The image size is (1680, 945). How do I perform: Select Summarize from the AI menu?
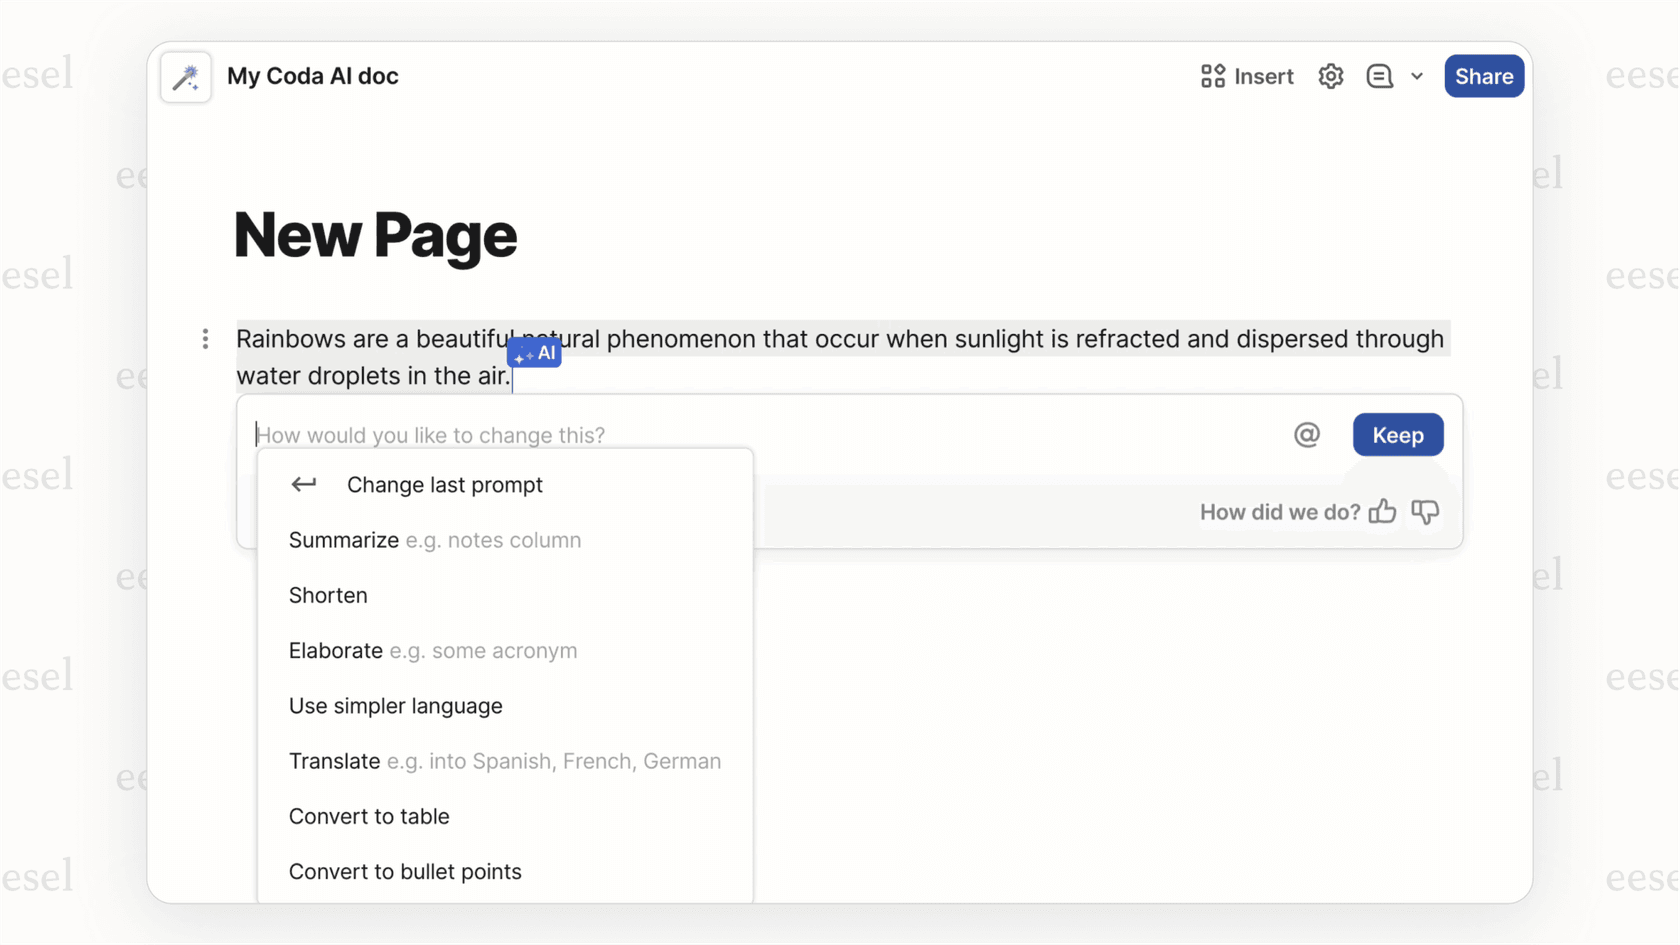coord(343,539)
